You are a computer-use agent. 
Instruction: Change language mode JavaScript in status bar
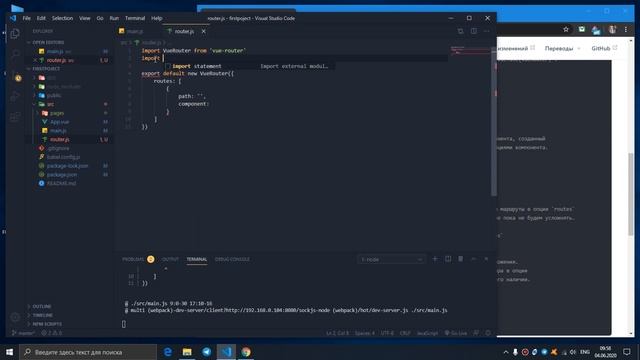(x=427, y=333)
